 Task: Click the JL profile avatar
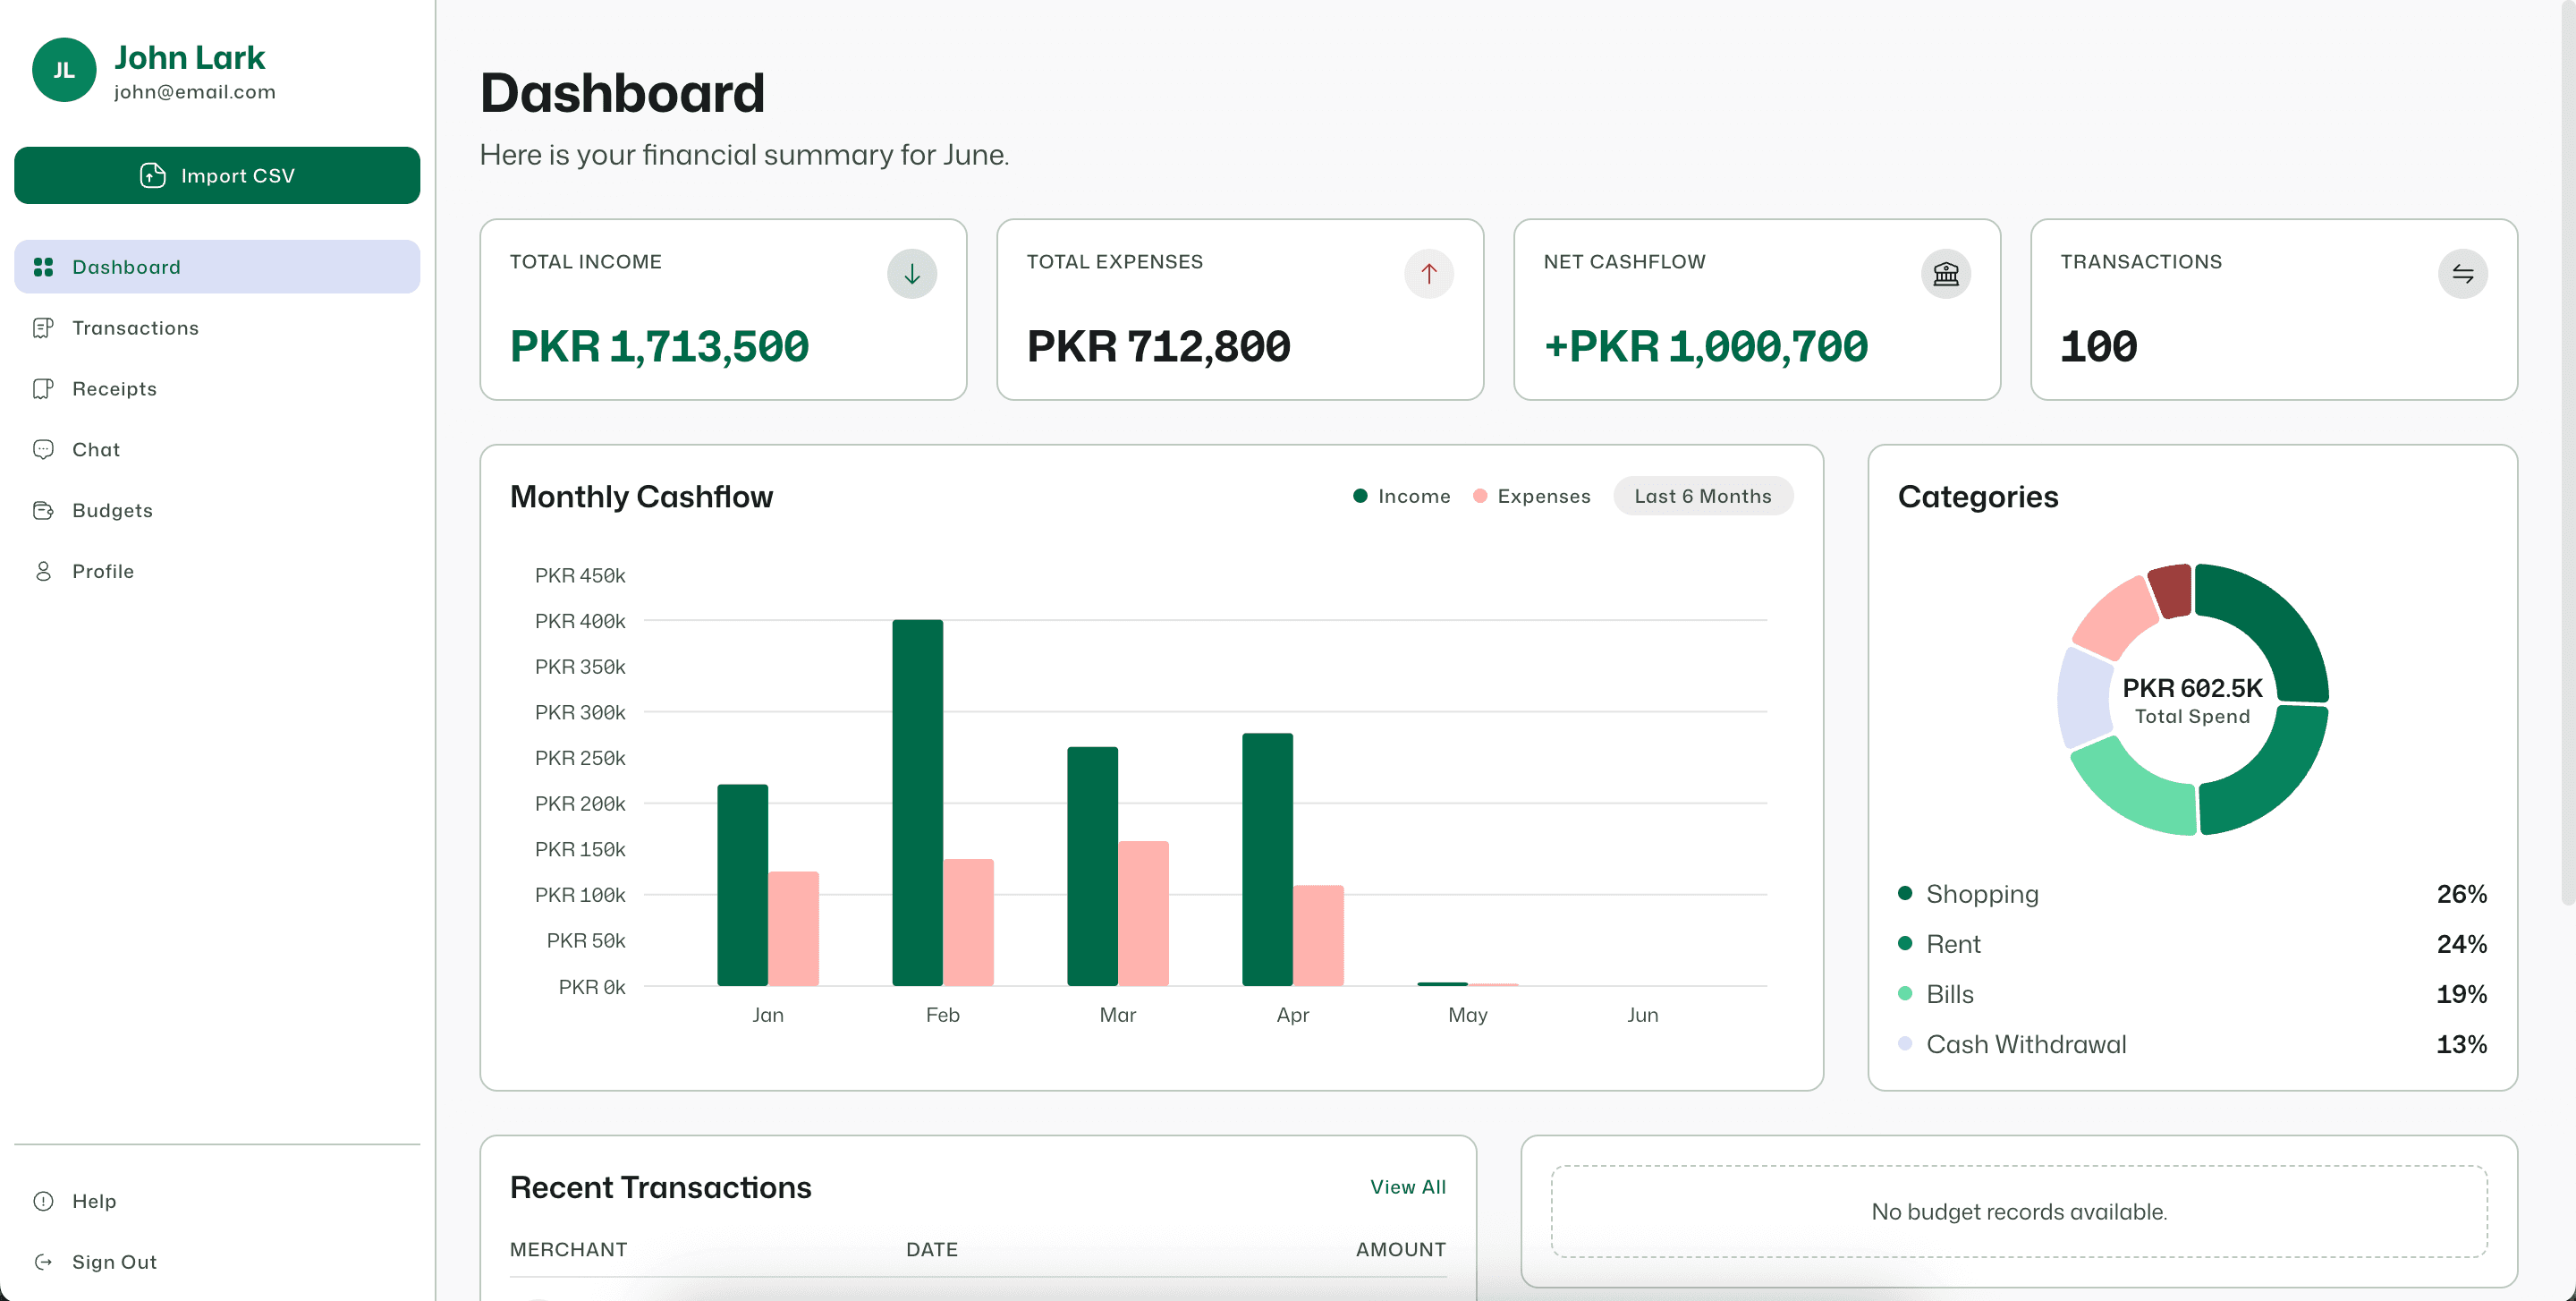[x=64, y=70]
